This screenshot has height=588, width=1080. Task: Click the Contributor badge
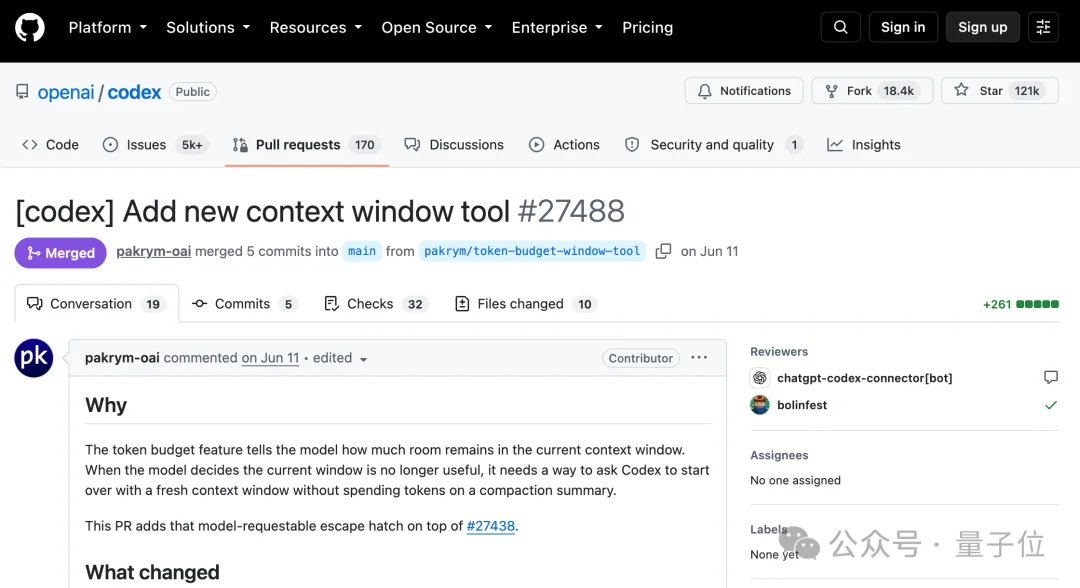[x=641, y=358]
